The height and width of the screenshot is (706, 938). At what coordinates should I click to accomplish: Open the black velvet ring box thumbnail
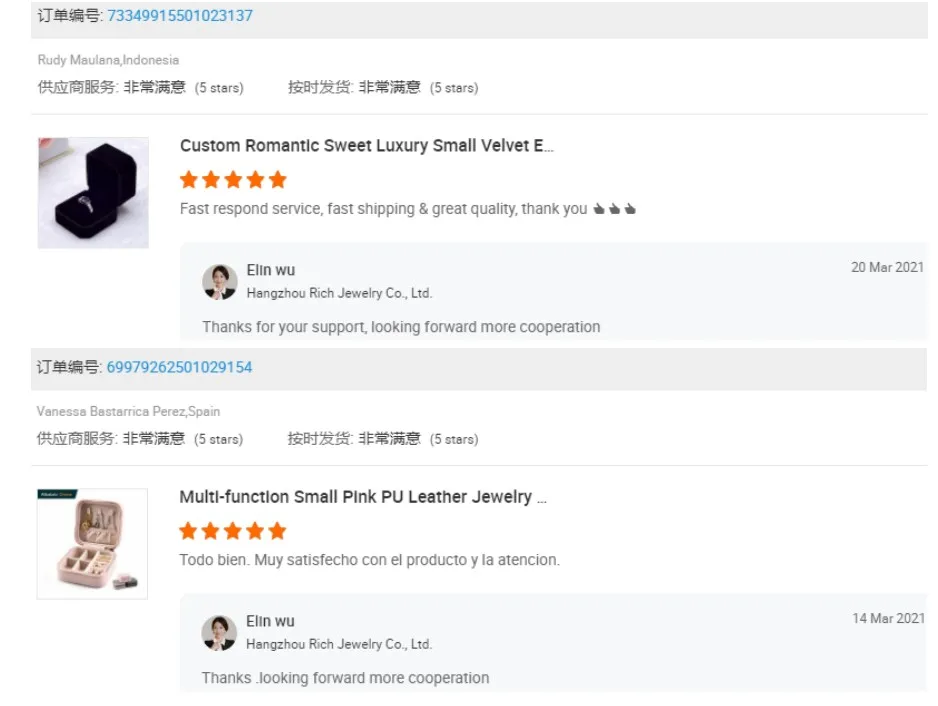(x=93, y=193)
